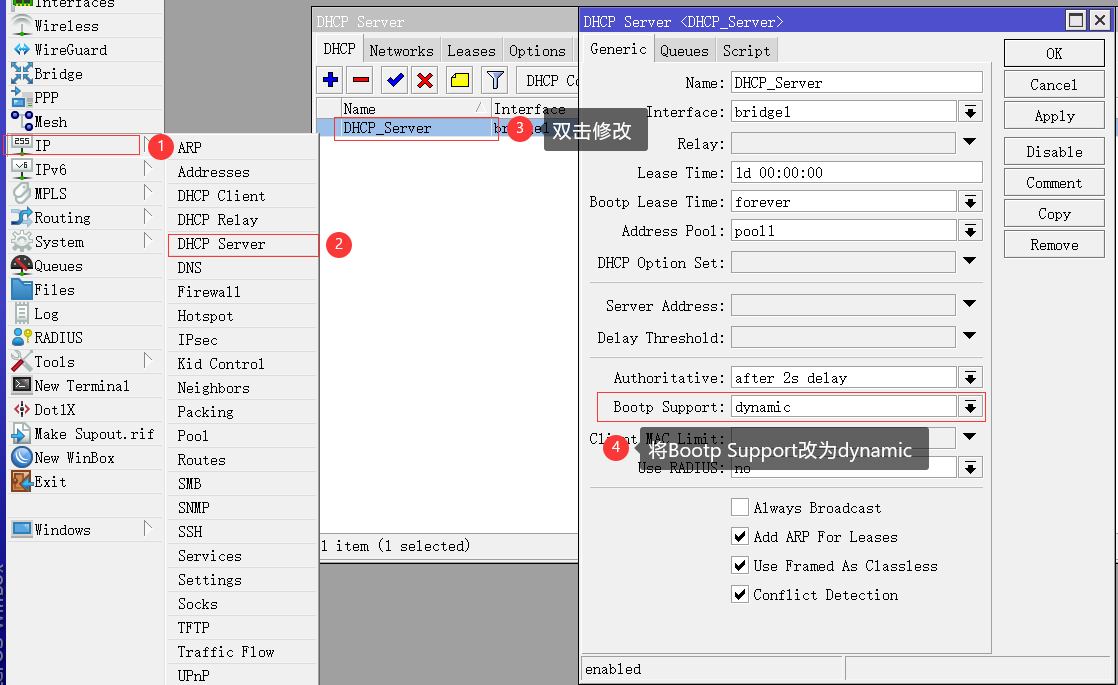Click the Apply button
Screen dimensions: 1118x685
tap(1053, 115)
